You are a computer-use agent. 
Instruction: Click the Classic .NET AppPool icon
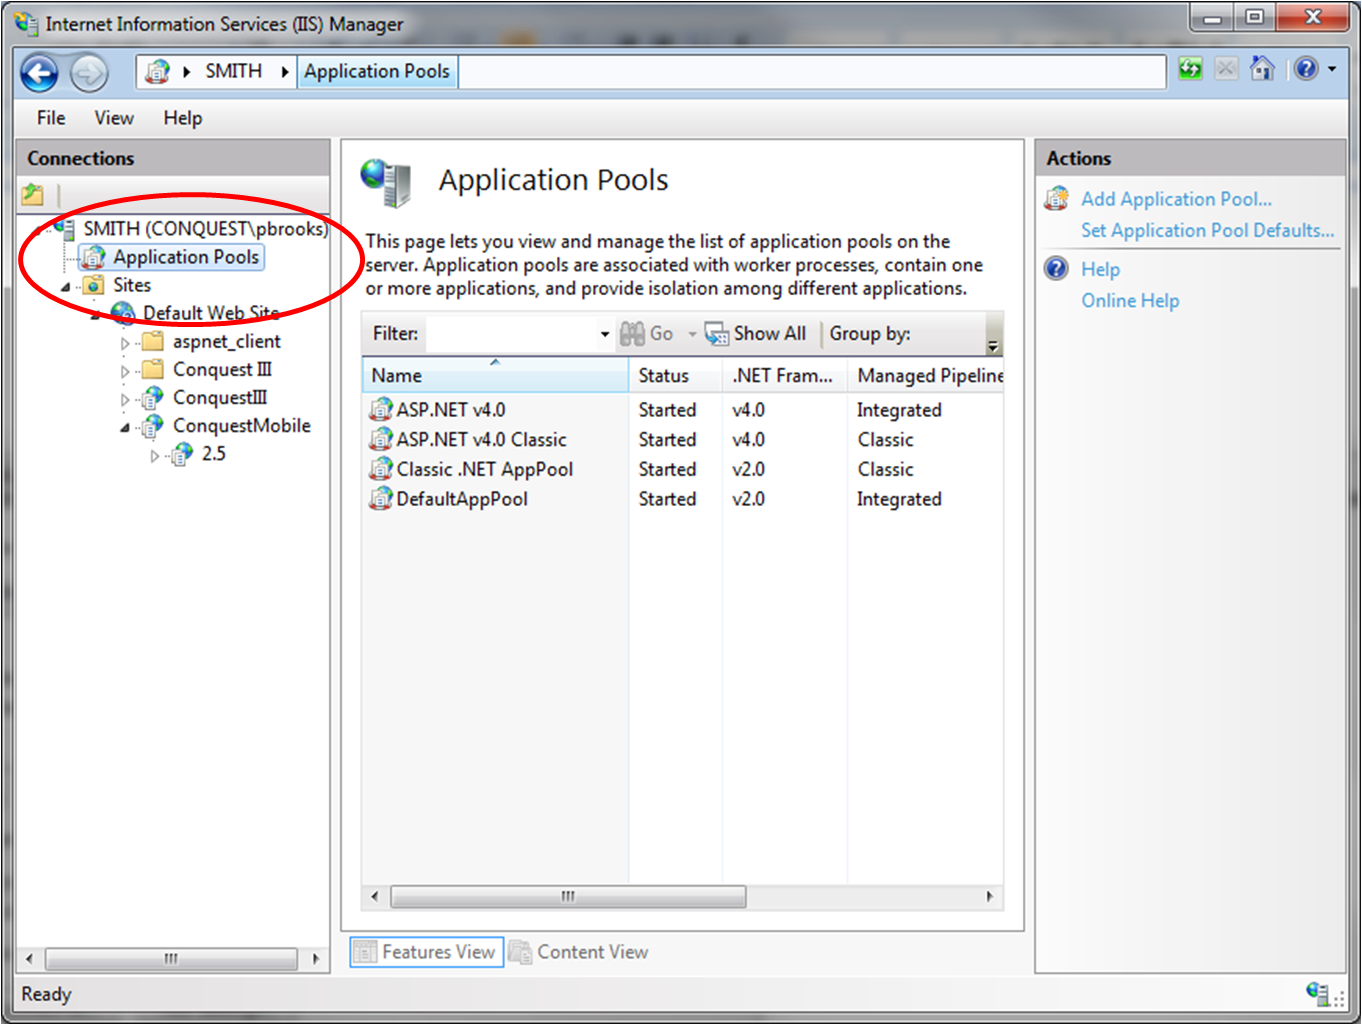coord(380,469)
